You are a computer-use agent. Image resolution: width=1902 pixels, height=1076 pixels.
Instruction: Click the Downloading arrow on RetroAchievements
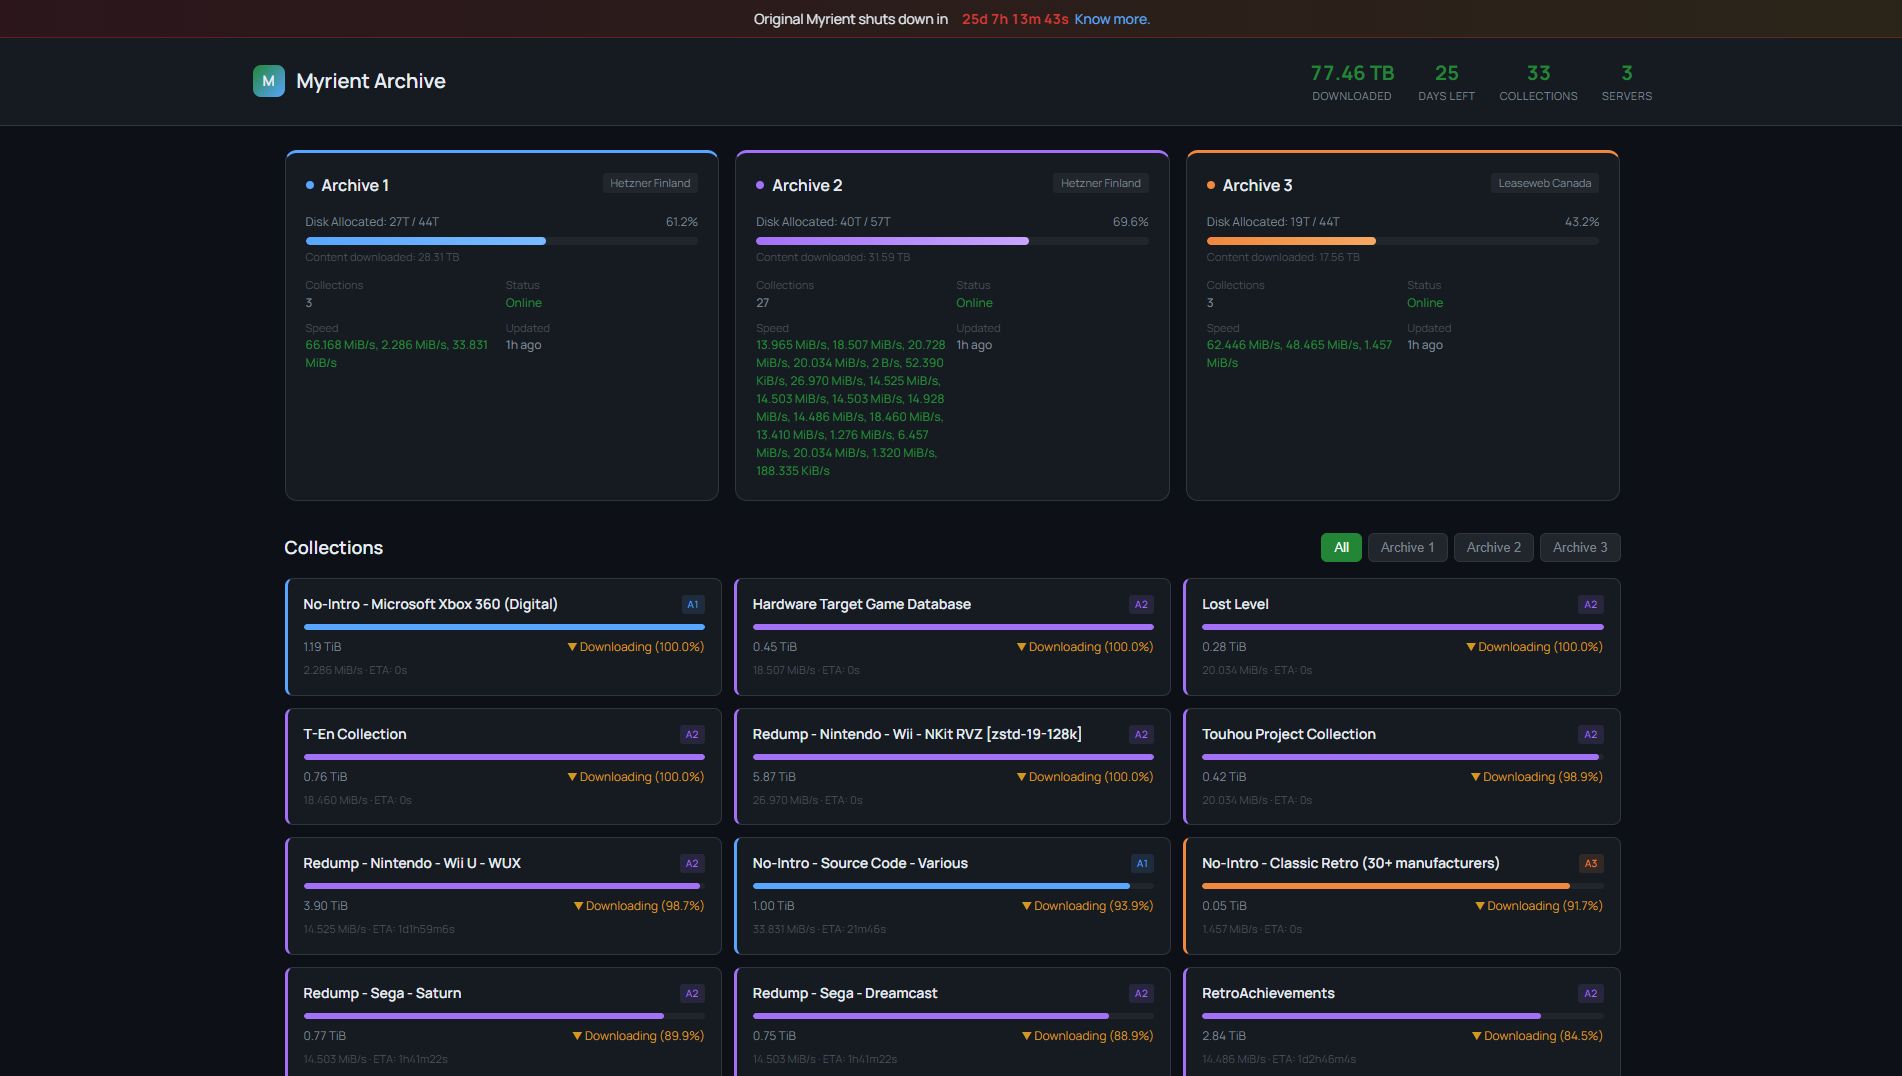[1476, 1036]
